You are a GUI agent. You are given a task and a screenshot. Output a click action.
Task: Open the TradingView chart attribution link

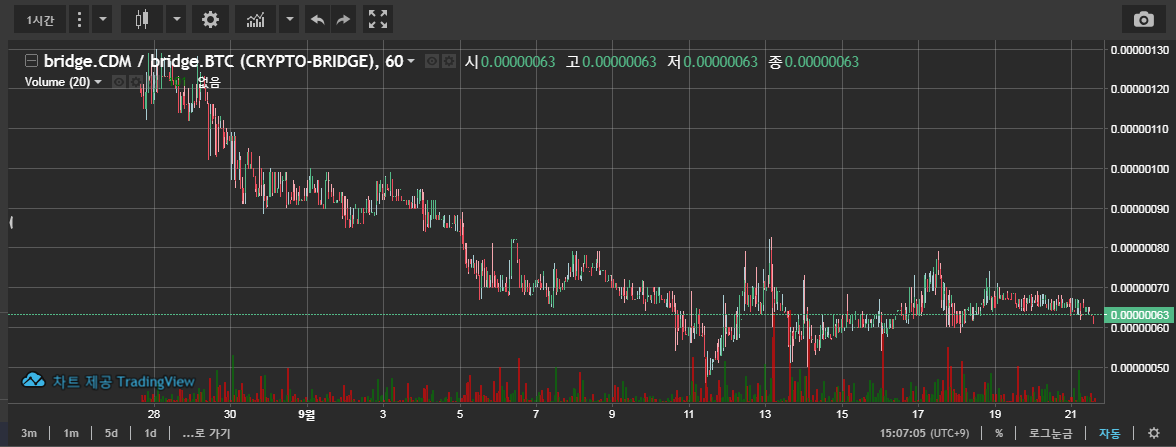click(123, 381)
